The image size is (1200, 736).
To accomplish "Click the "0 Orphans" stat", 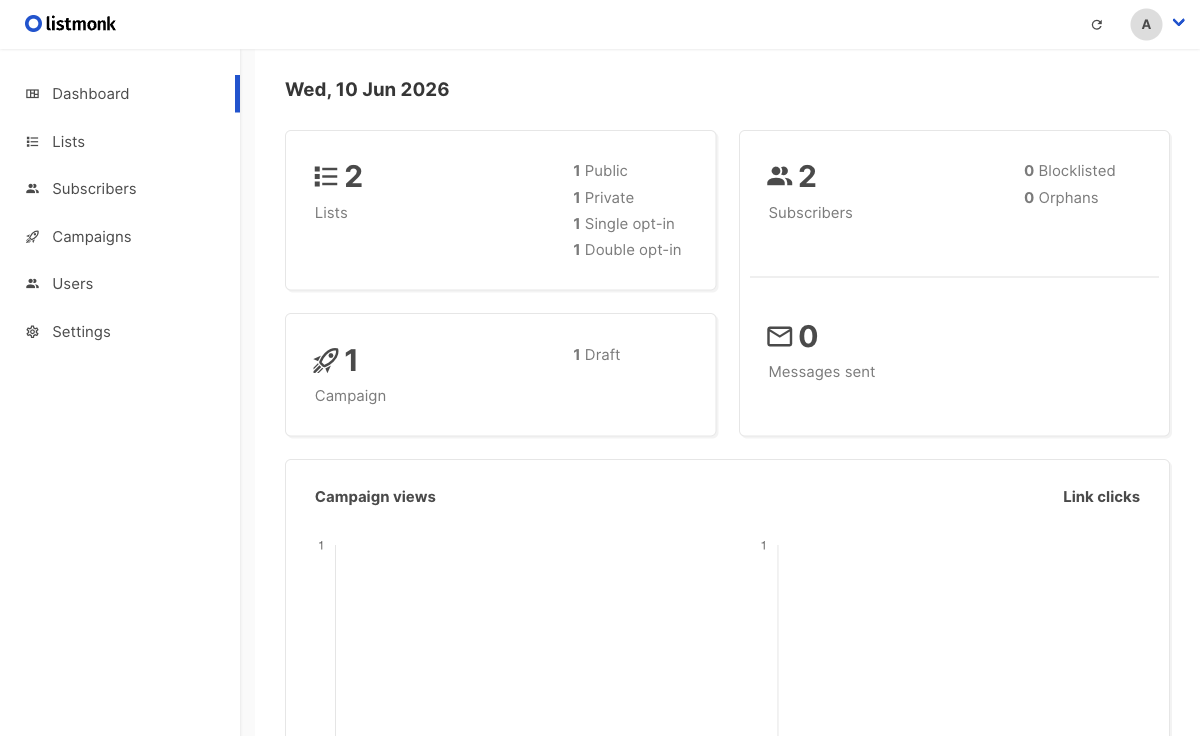I will [1061, 198].
